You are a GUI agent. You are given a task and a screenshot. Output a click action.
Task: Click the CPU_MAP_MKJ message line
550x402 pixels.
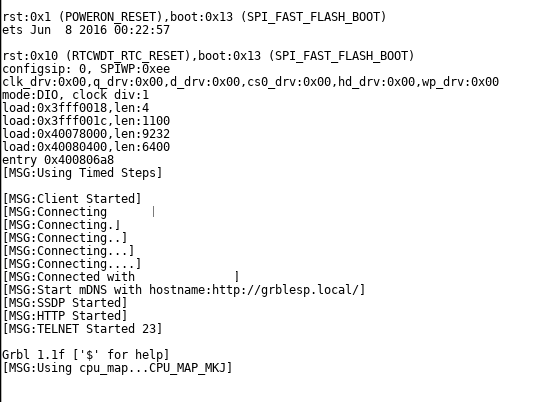[118, 368]
